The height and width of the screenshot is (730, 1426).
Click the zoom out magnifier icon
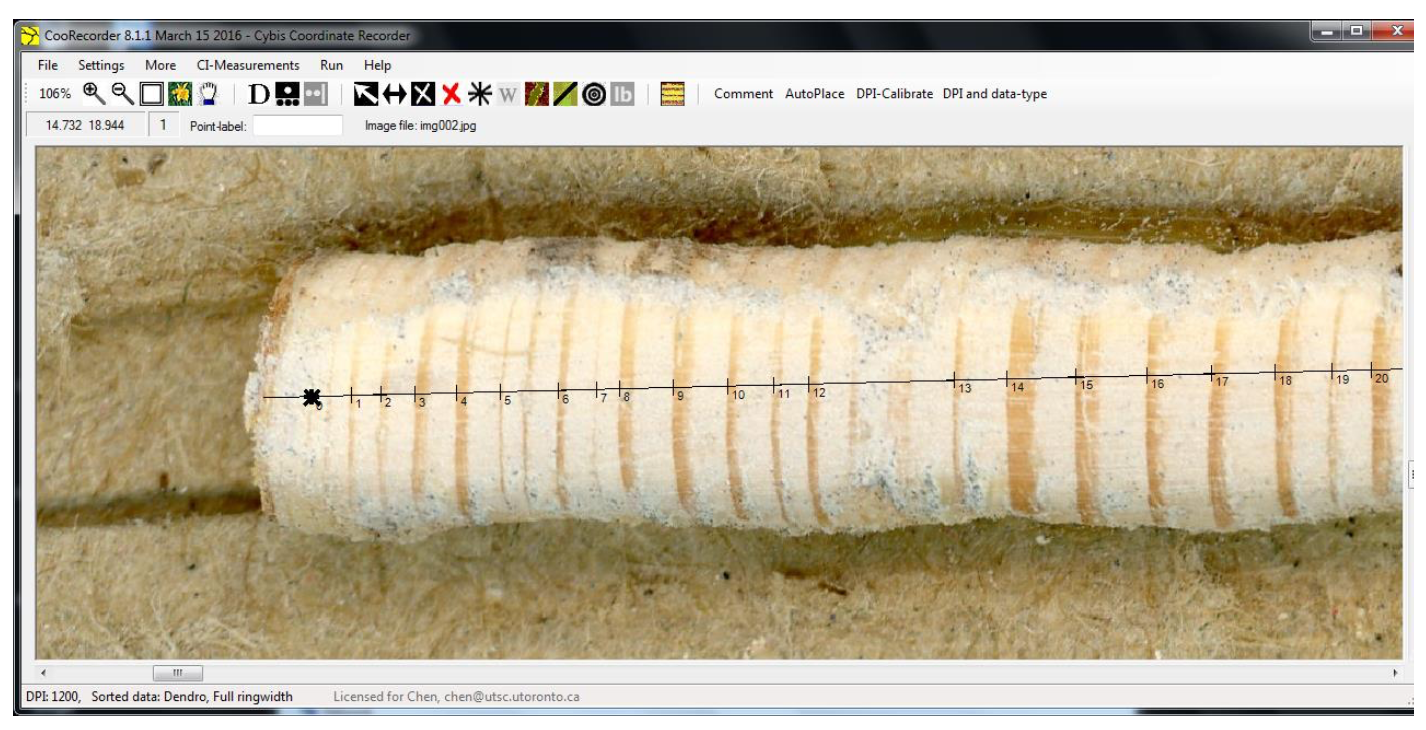point(122,94)
